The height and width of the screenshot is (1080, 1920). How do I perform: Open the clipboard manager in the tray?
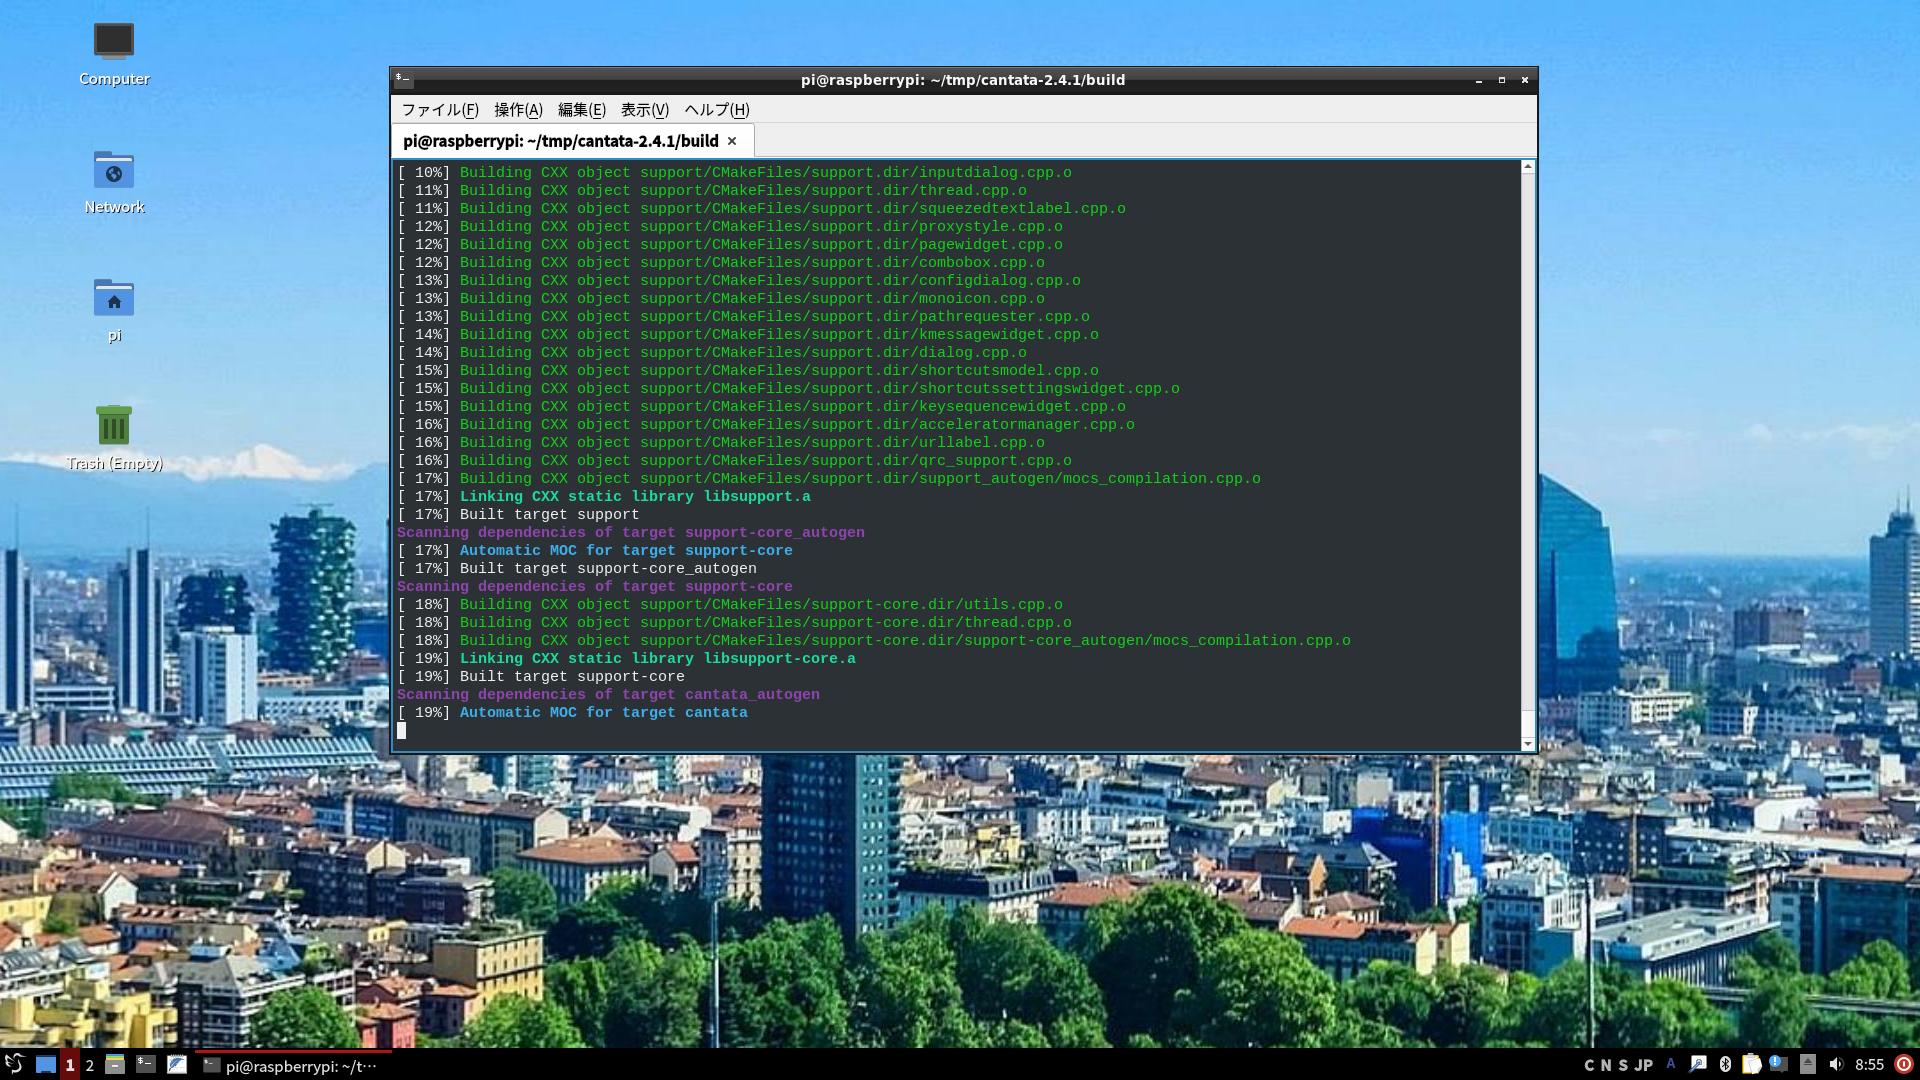coord(1752,1063)
